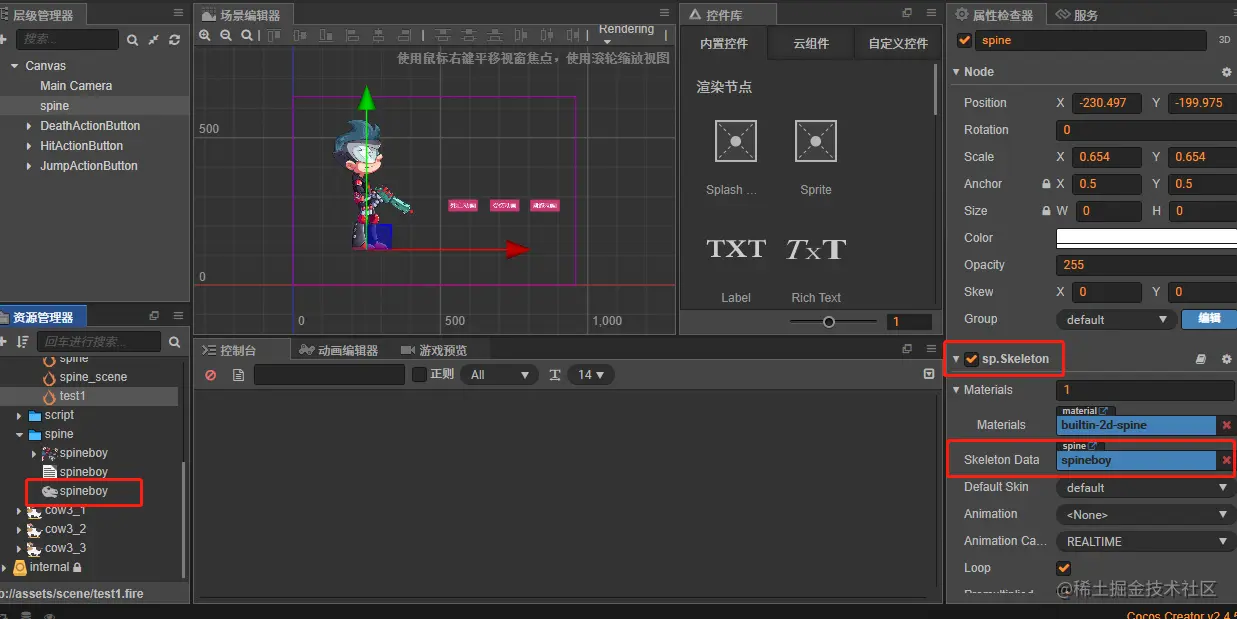The height and width of the screenshot is (619, 1237).
Task: Click the Opacity 255 input field
Action: 1146,265
